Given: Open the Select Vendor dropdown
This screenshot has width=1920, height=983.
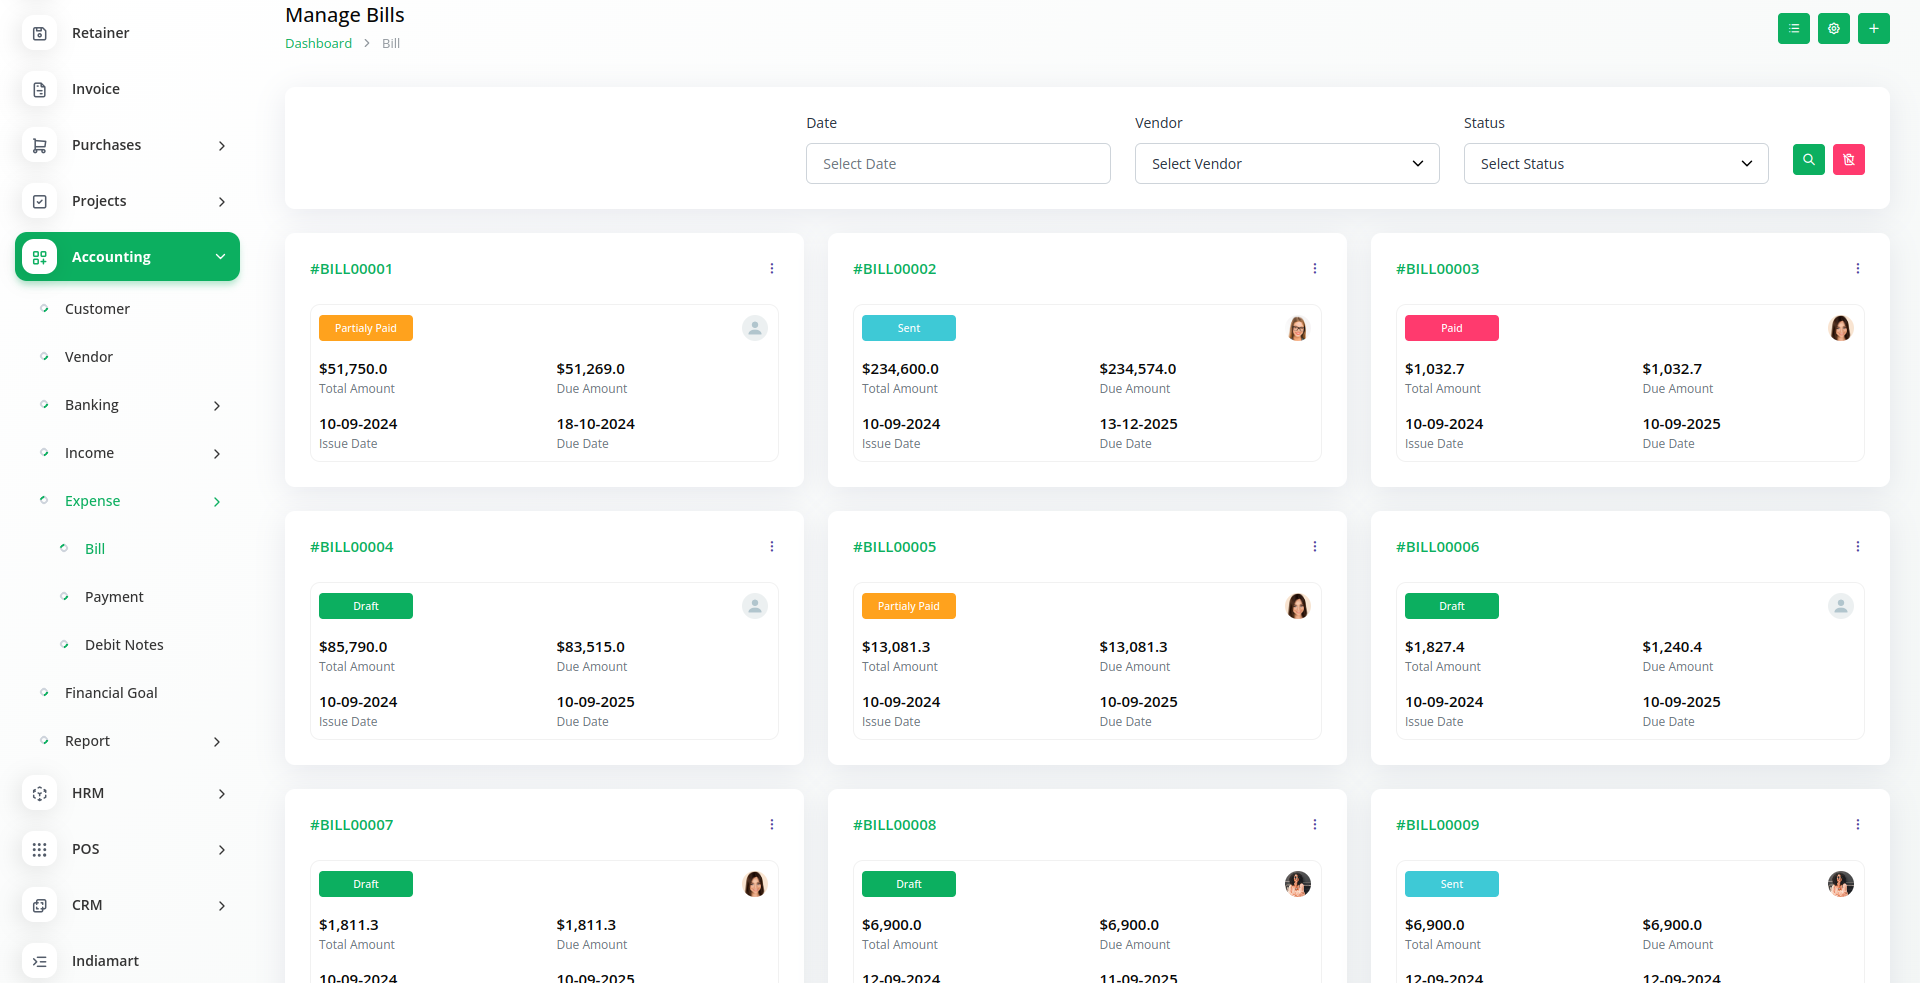Looking at the screenshot, I should (x=1286, y=164).
